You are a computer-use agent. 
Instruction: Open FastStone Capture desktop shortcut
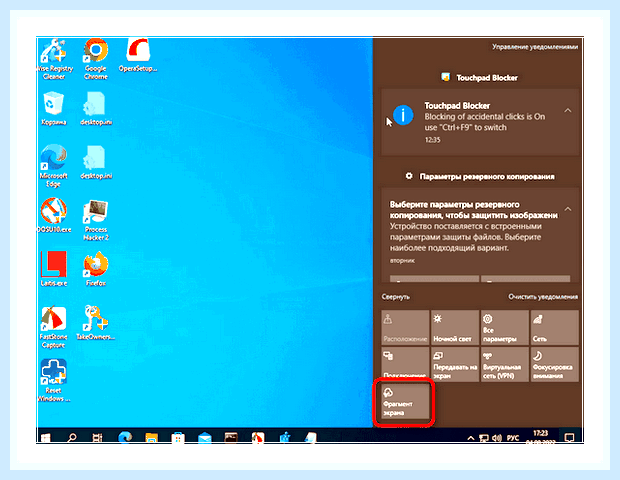[x=54, y=327]
